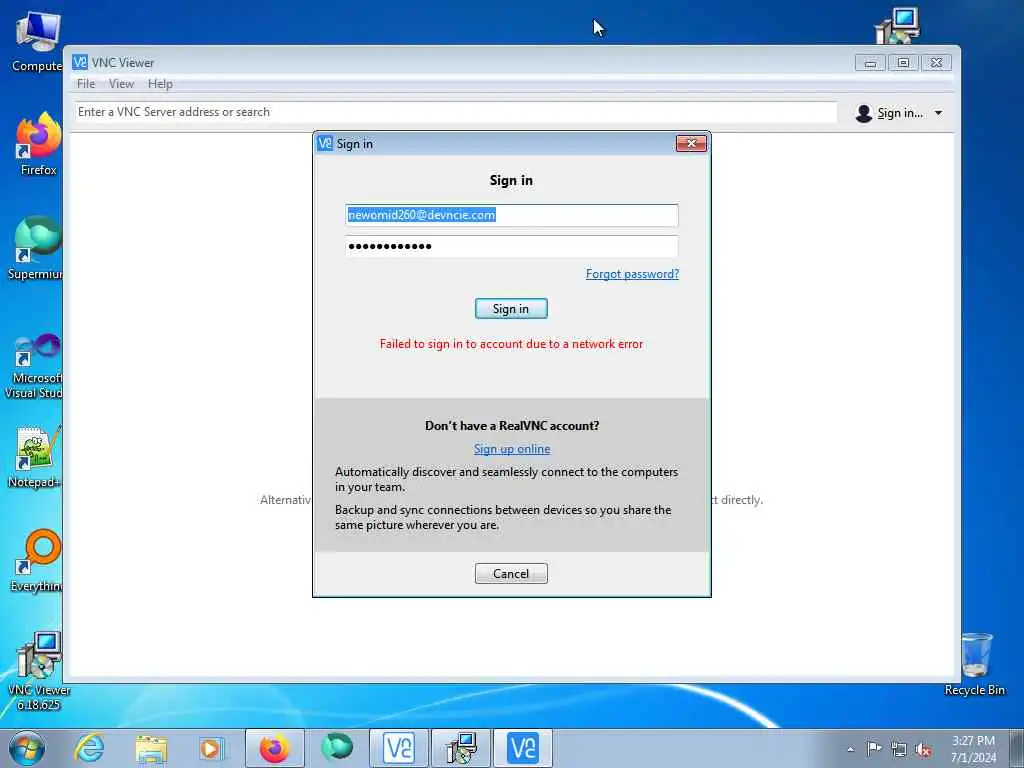Screen dimensions: 1024x768
Task: Click the Sign in... text in the toolbar
Action: tap(900, 113)
